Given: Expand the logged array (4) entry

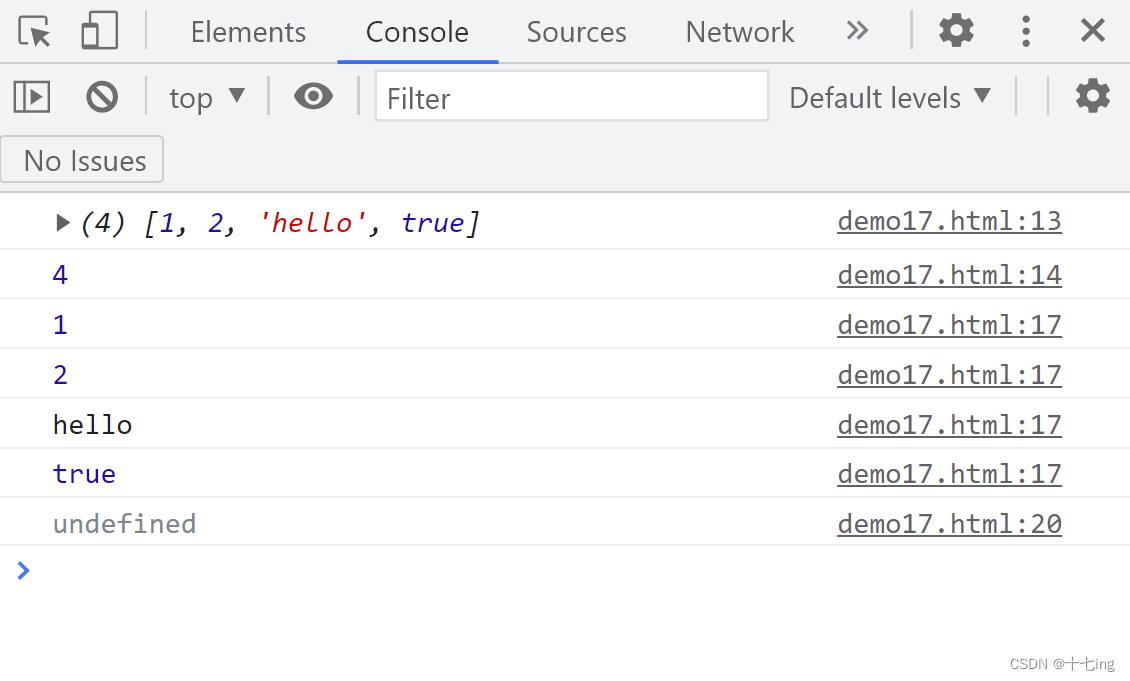Looking at the screenshot, I should click(x=63, y=223).
